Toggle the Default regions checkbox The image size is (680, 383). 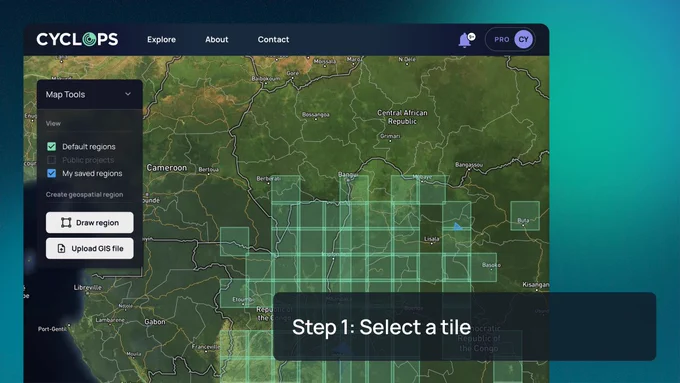[52, 147]
